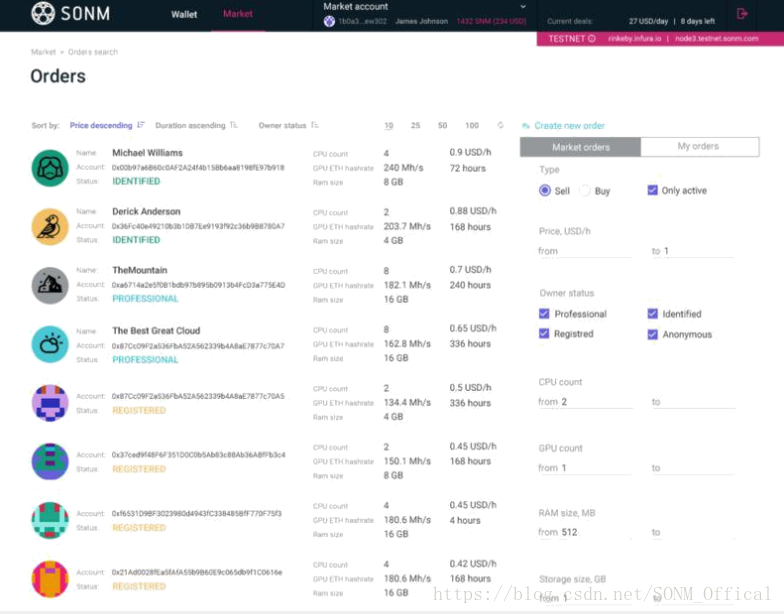Screen dimensions: 784x614
Task: Click the 27 USD/day current deals value
Action: tap(648, 22)
